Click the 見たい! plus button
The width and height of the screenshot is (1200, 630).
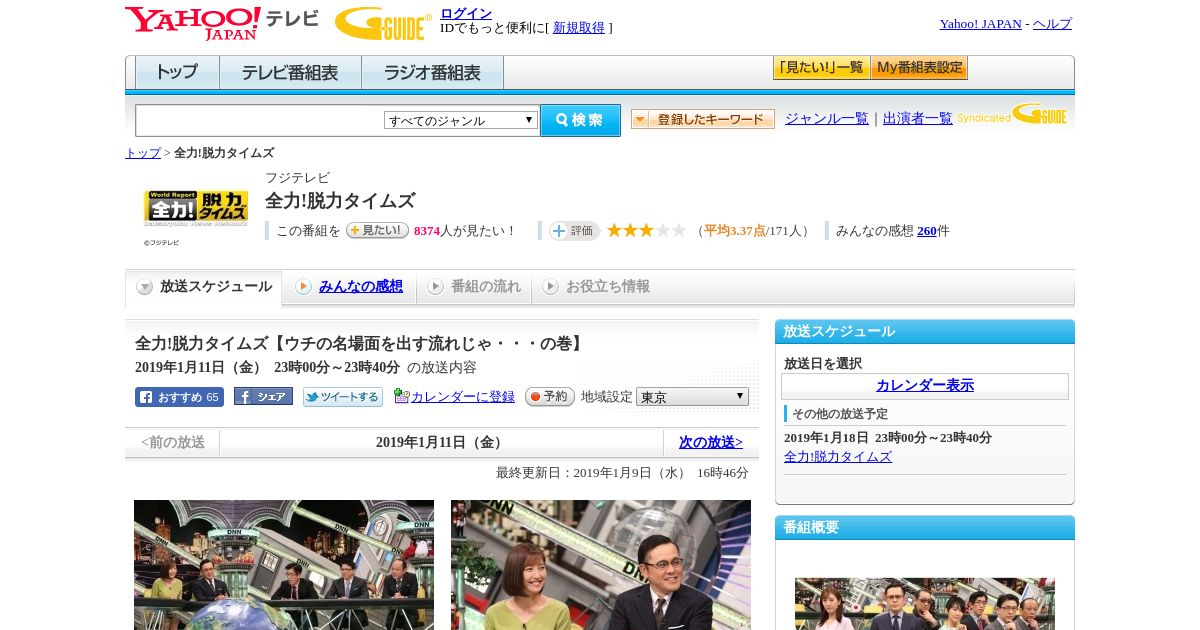tap(377, 230)
